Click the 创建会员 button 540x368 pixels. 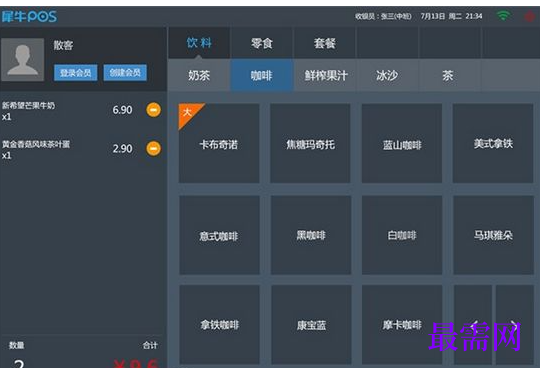point(125,73)
